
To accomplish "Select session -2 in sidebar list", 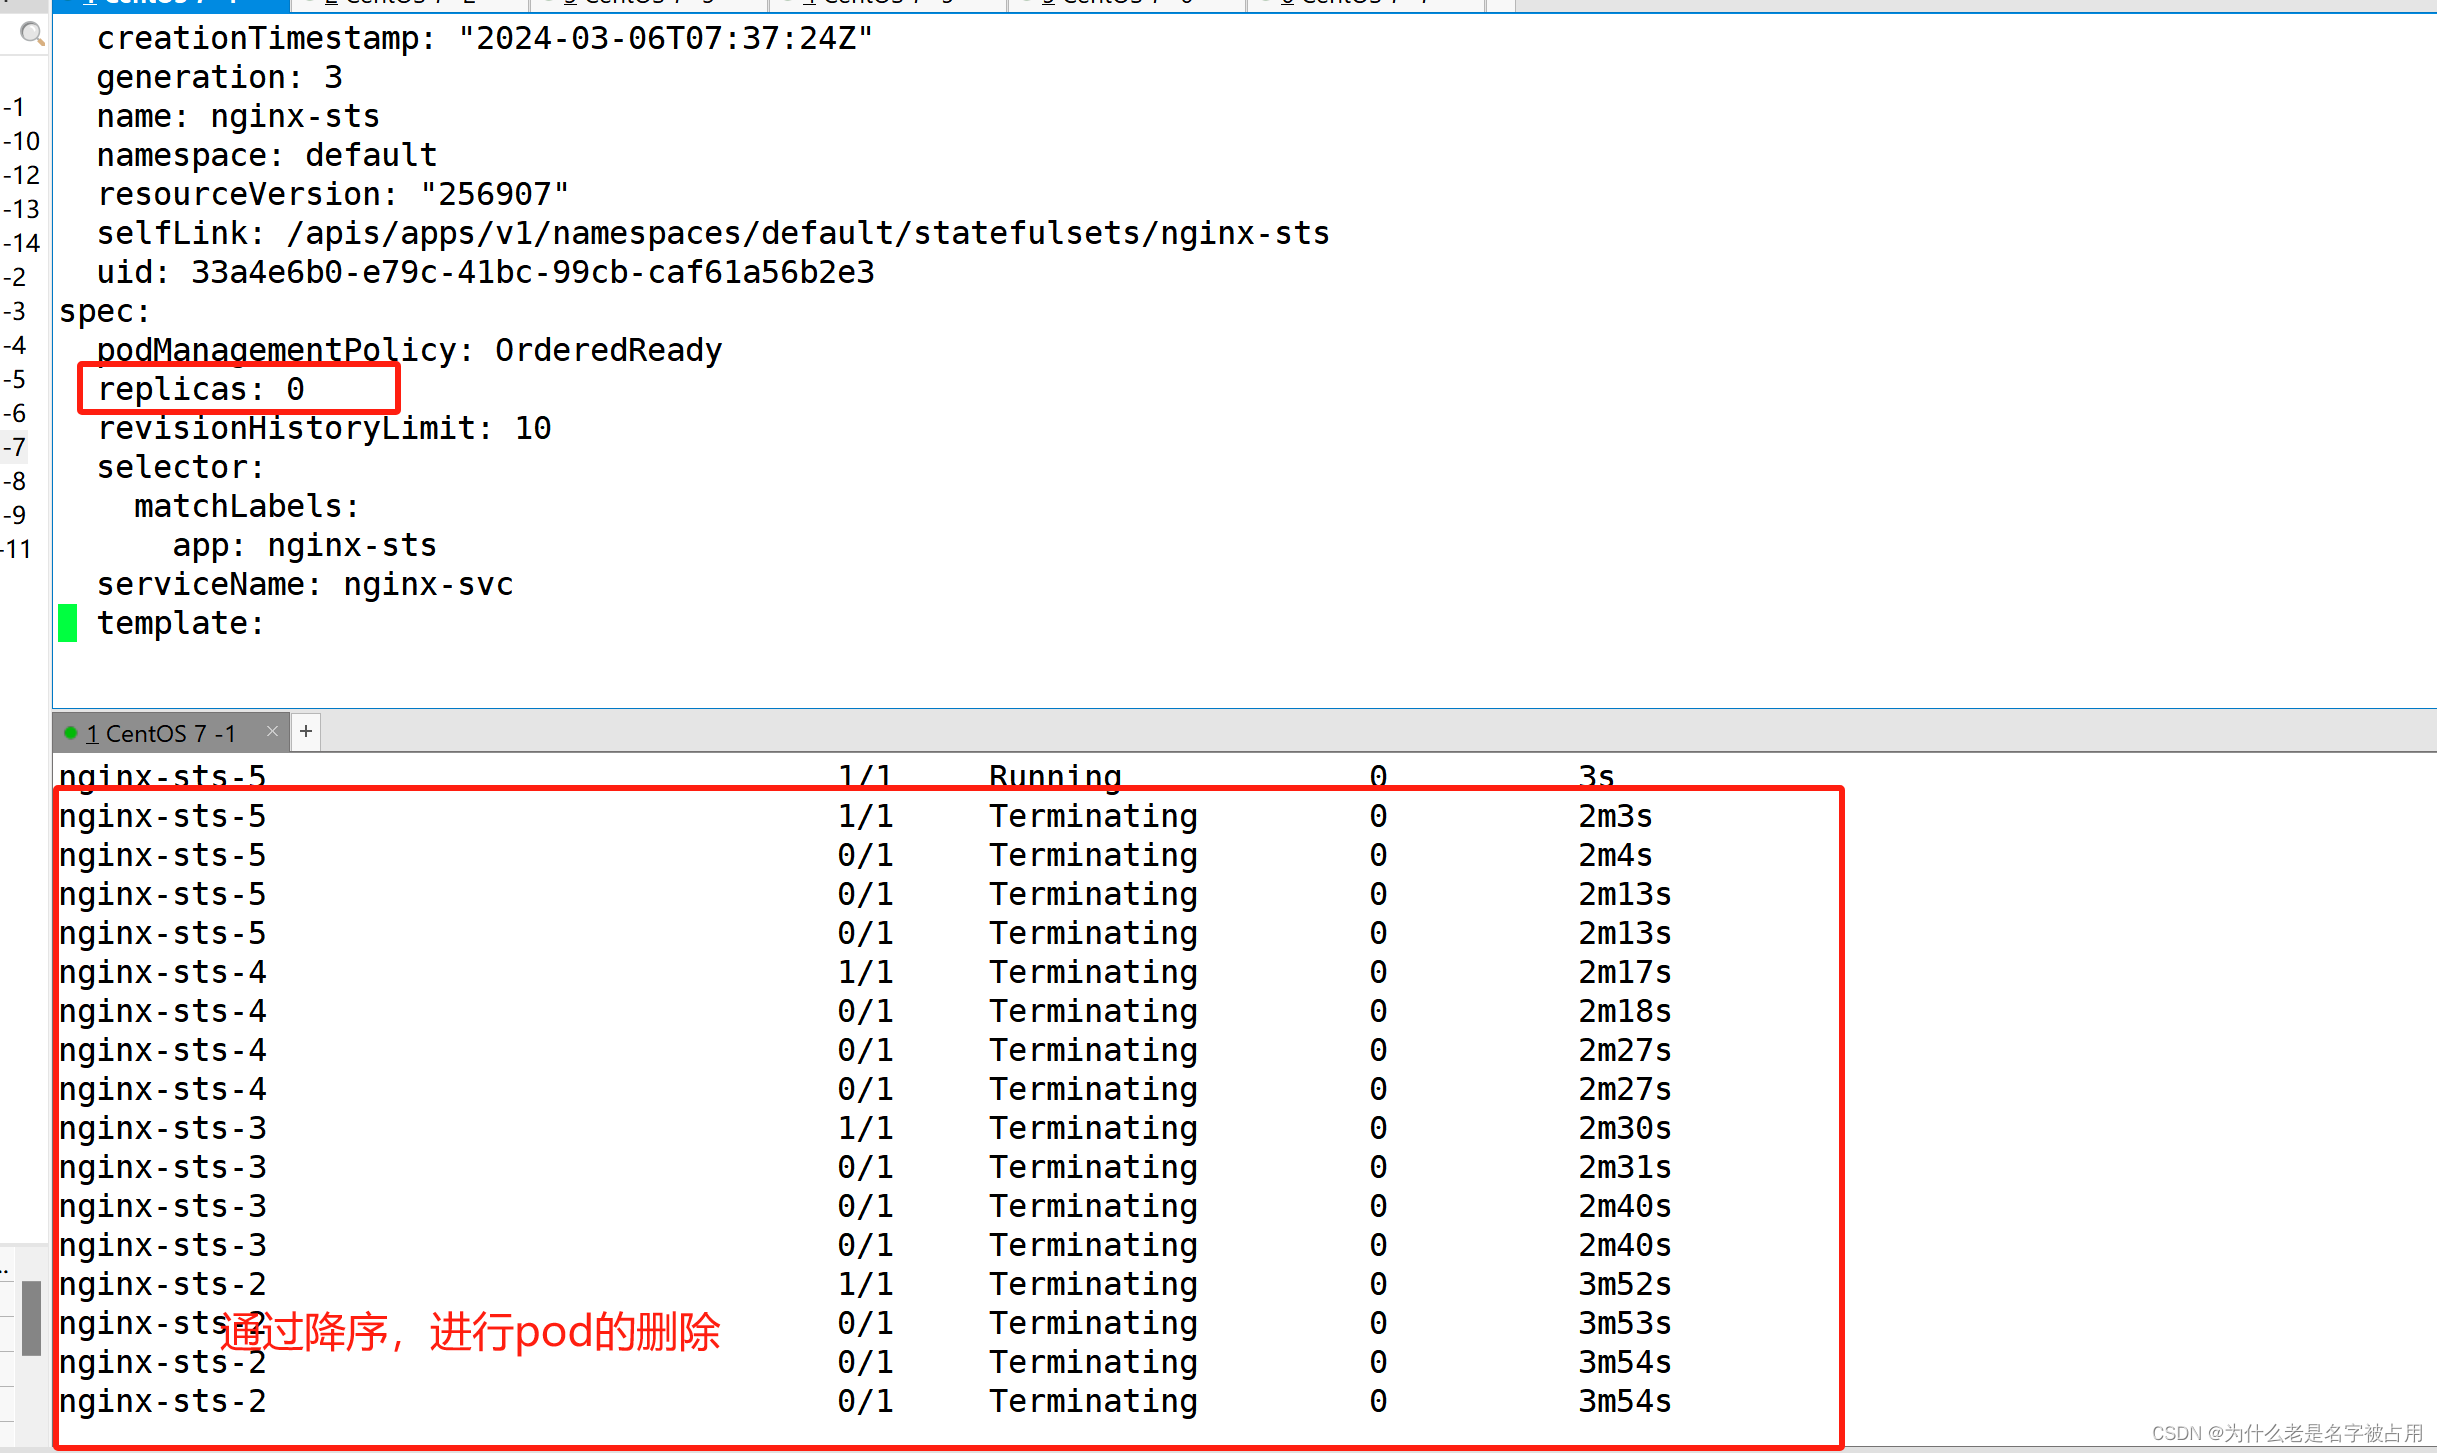I will pos(16,278).
